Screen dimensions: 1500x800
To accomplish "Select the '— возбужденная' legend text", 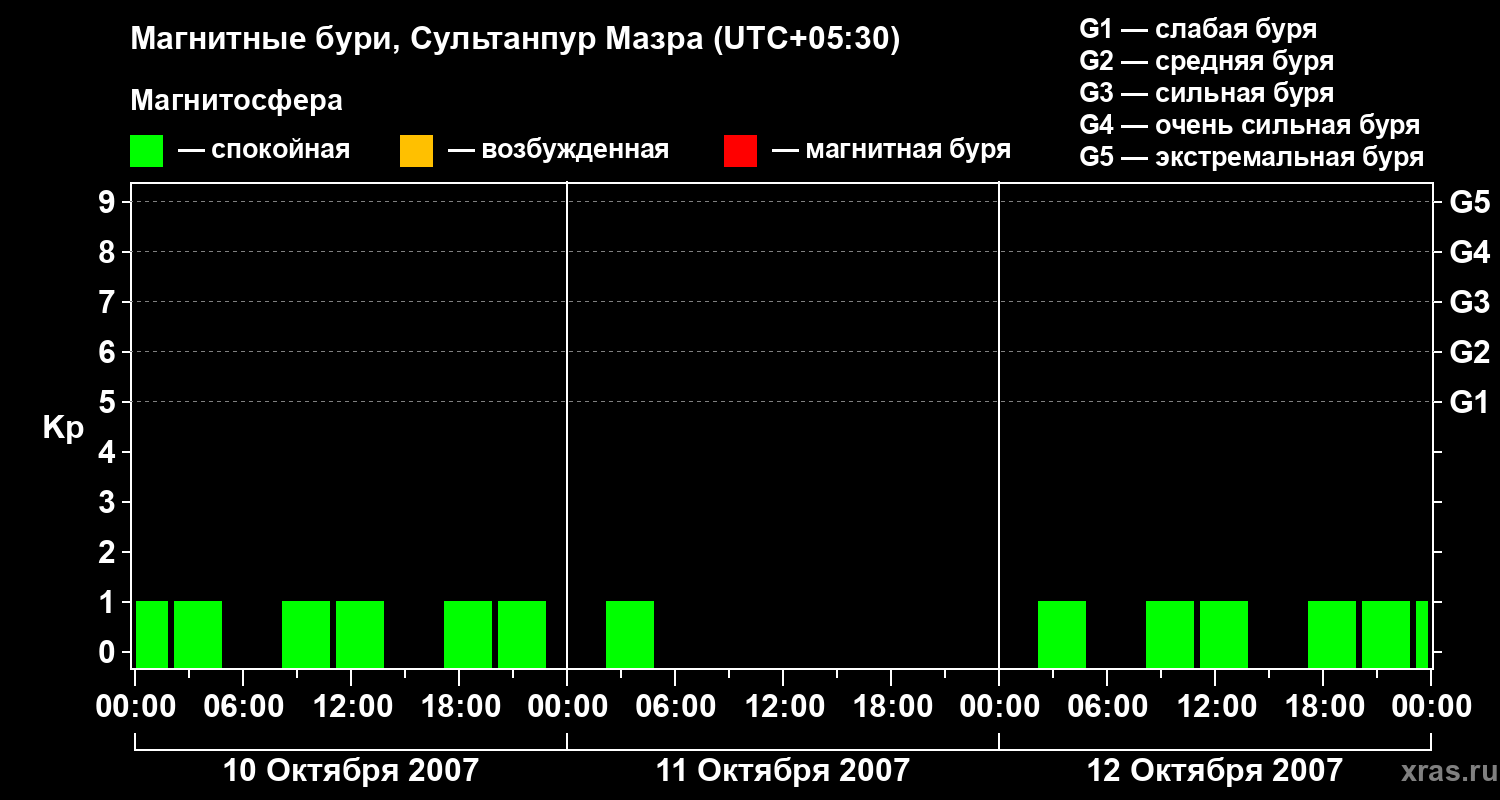I will pyautogui.click(x=558, y=150).
